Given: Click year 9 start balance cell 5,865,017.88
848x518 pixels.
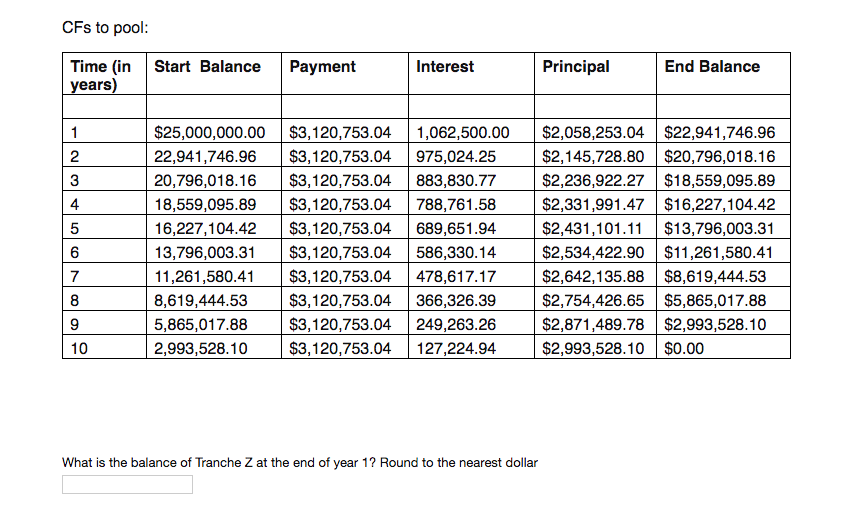Looking at the screenshot, I should tap(200, 325).
